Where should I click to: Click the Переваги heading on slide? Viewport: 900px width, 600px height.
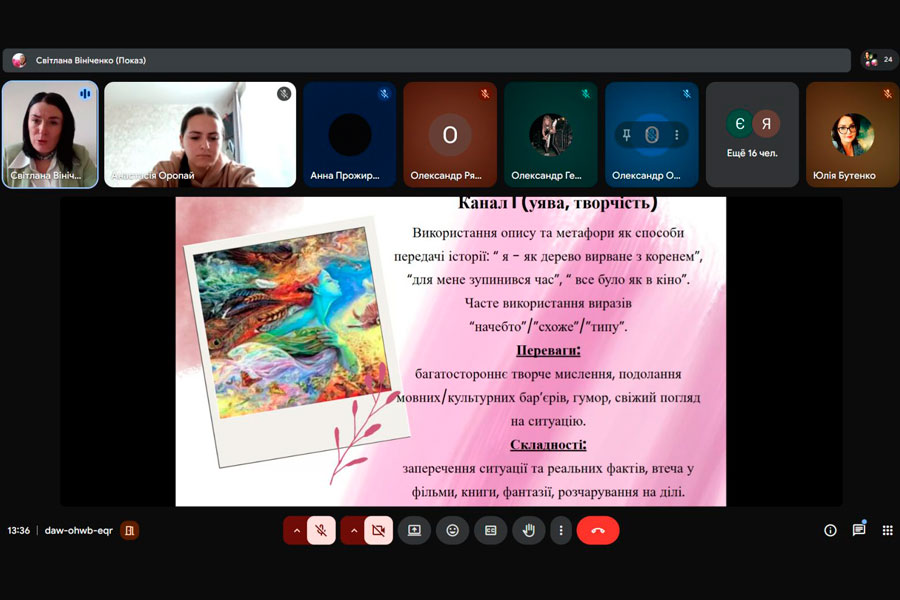[x=548, y=350]
